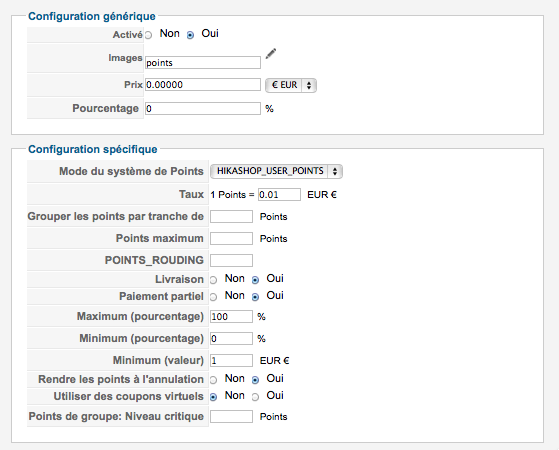Open the HIKASHOP_USER_POINTS mode dropdown

276,171
